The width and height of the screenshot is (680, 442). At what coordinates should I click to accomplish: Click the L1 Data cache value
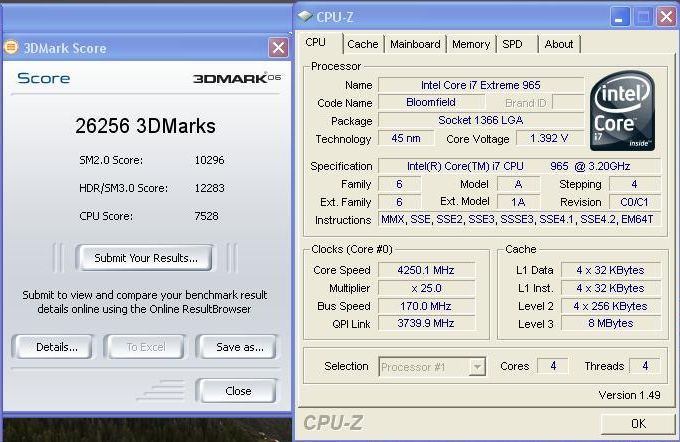tap(611, 270)
